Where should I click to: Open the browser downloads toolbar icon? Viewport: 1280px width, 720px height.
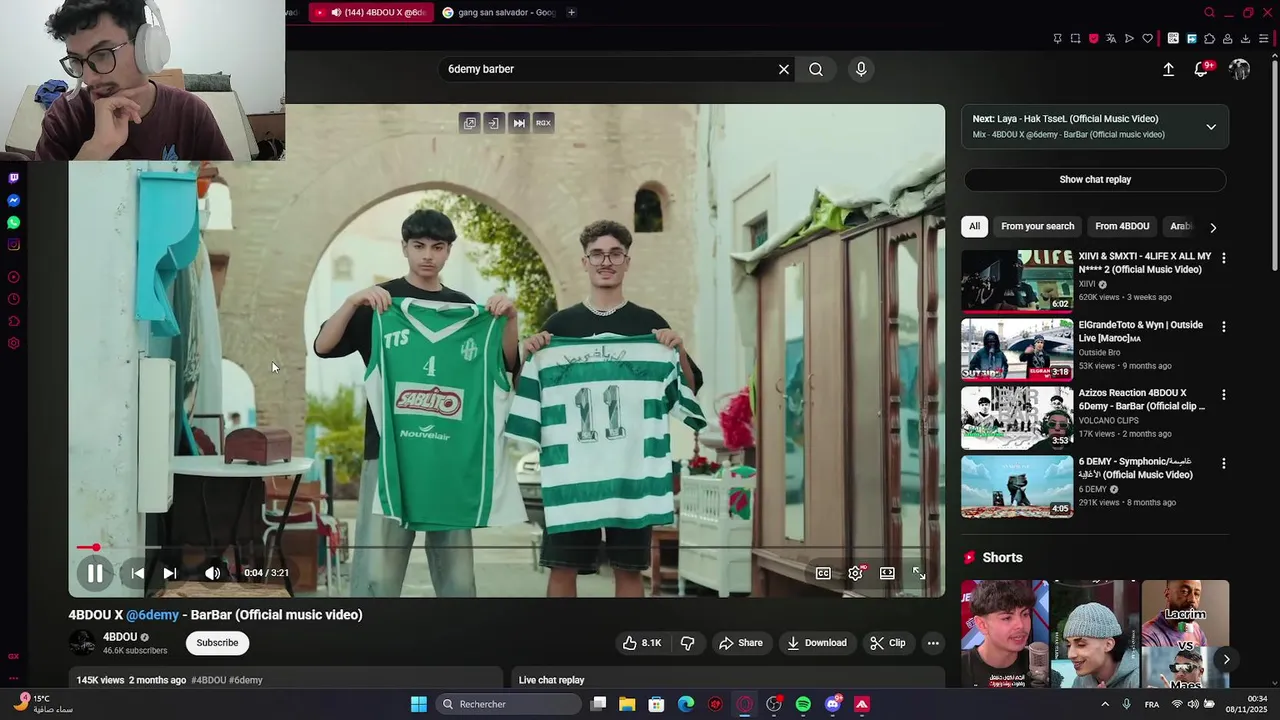pos(1245,39)
